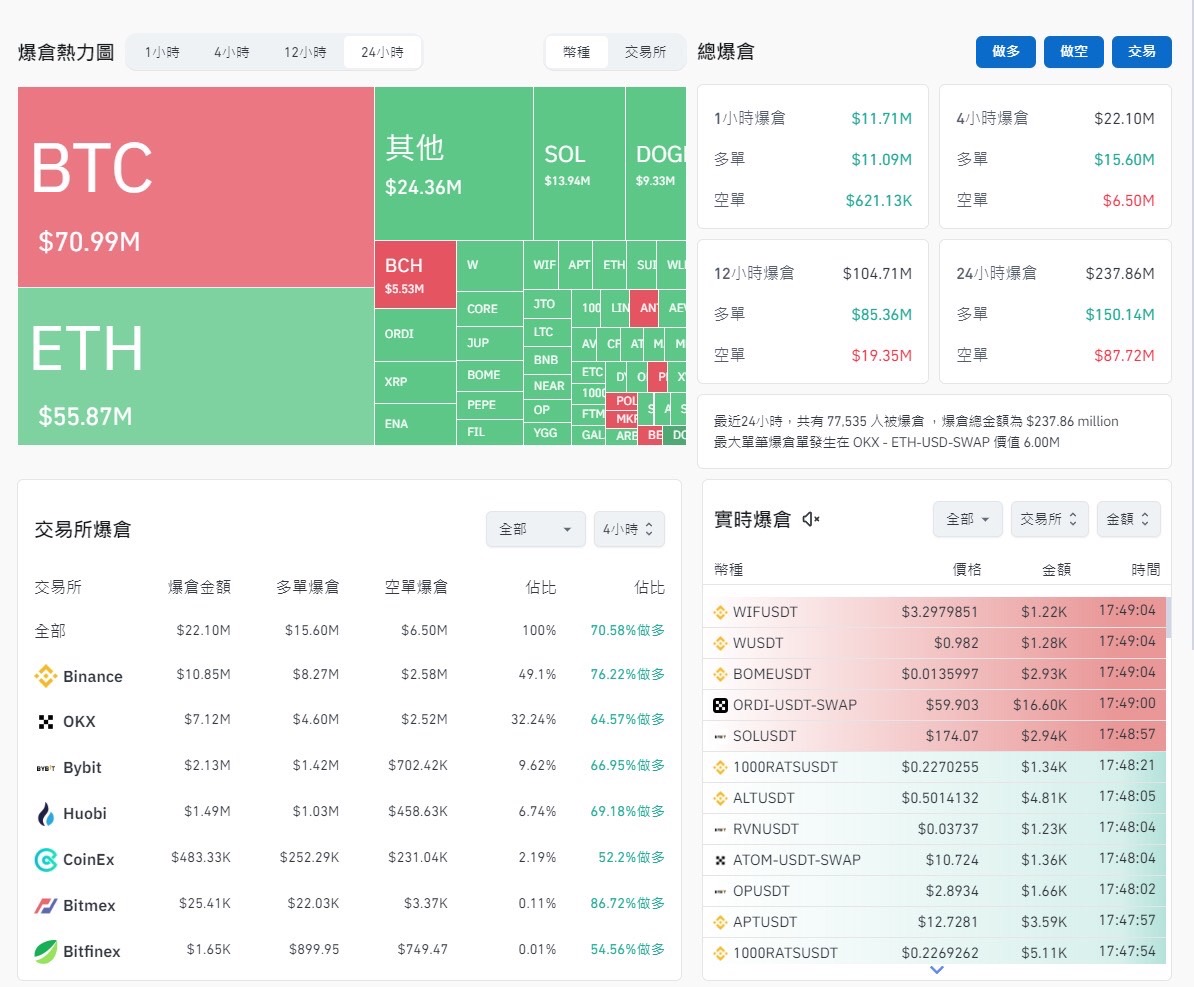The height and width of the screenshot is (987, 1194).
Task: Switch heatmap view to 幣種 mode
Action: pos(577,52)
